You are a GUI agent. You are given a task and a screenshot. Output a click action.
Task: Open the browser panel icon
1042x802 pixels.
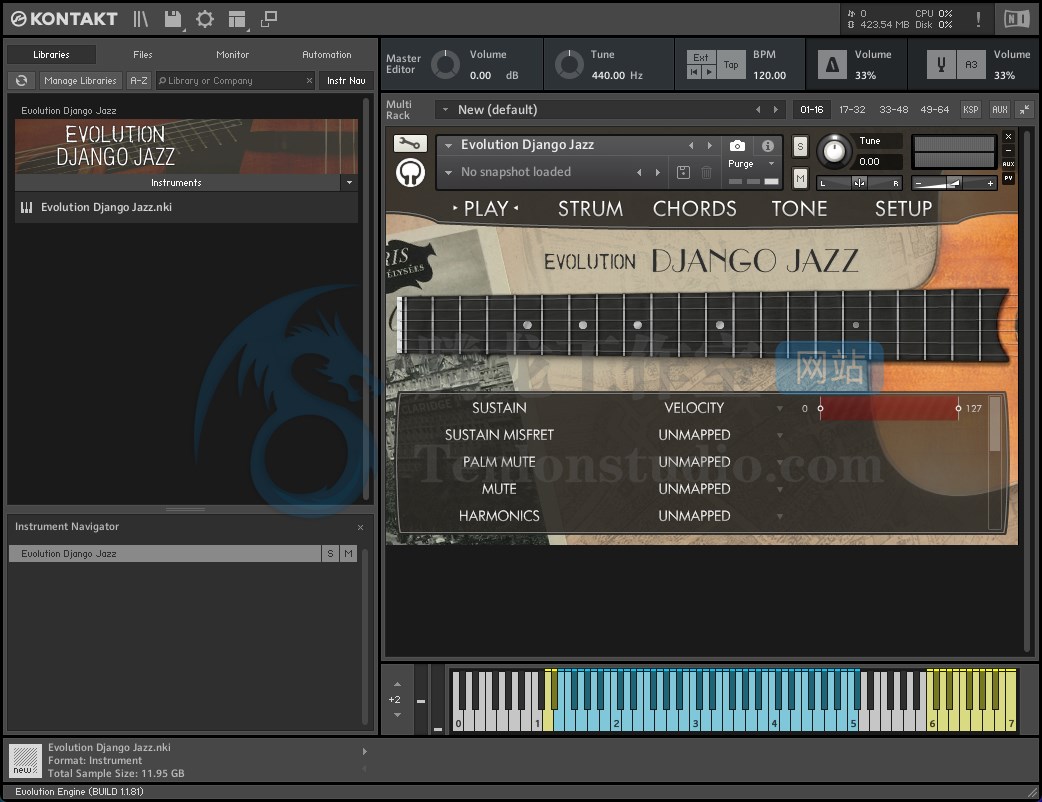pos(140,19)
